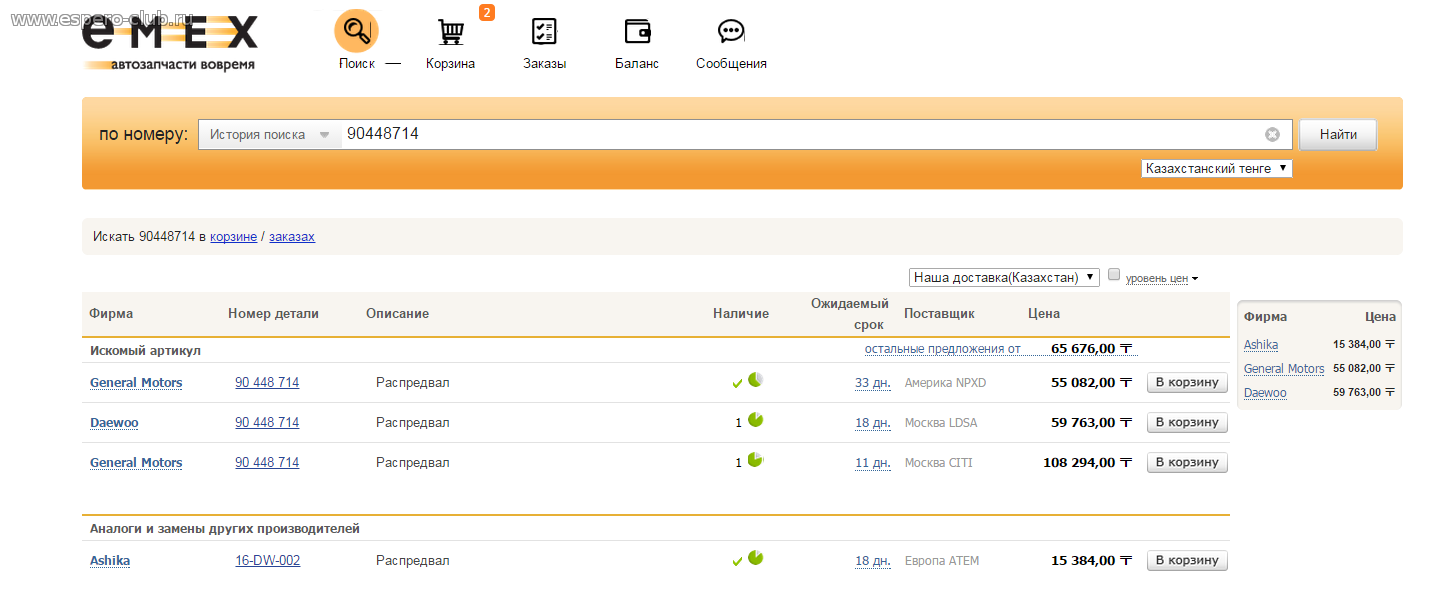The width and height of the screenshot is (1440, 593).
Task: Open the Наша доставка(Казахстан) dropdown
Action: pyautogui.click(x=1005, y=277)
